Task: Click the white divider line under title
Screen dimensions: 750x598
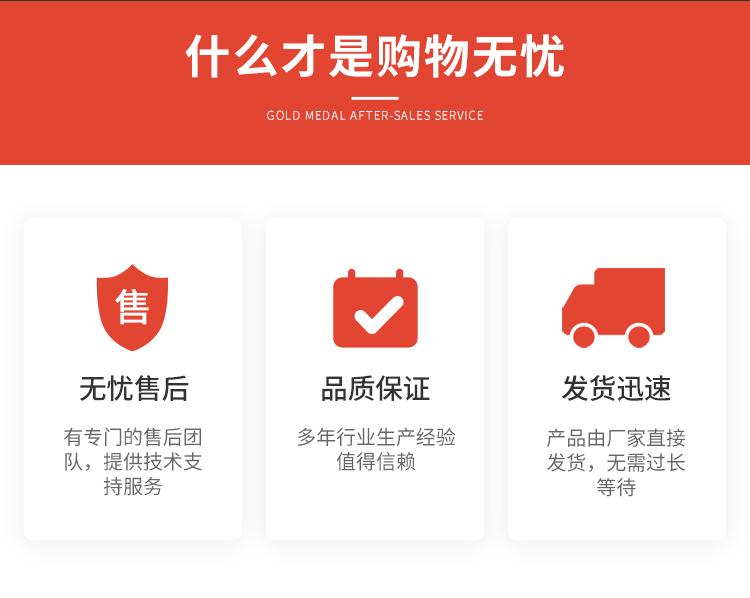Action: point(375,98)
